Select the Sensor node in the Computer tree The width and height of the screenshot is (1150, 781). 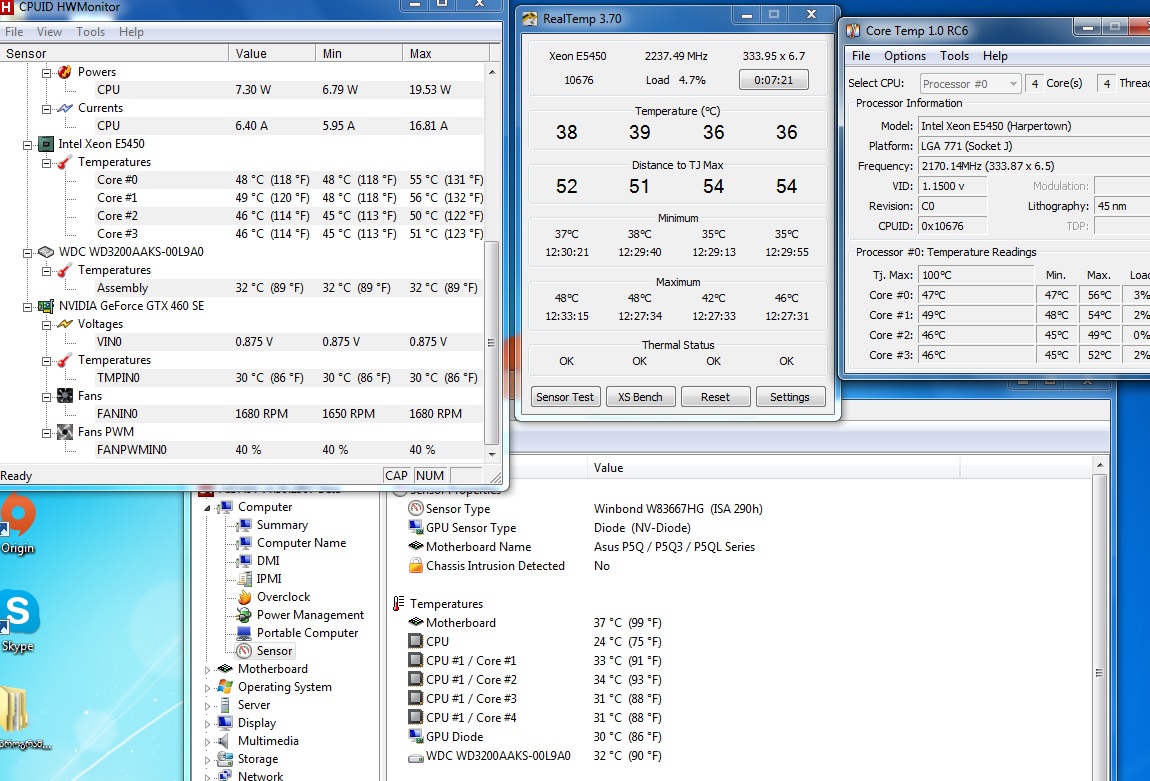tap(274, 651)
